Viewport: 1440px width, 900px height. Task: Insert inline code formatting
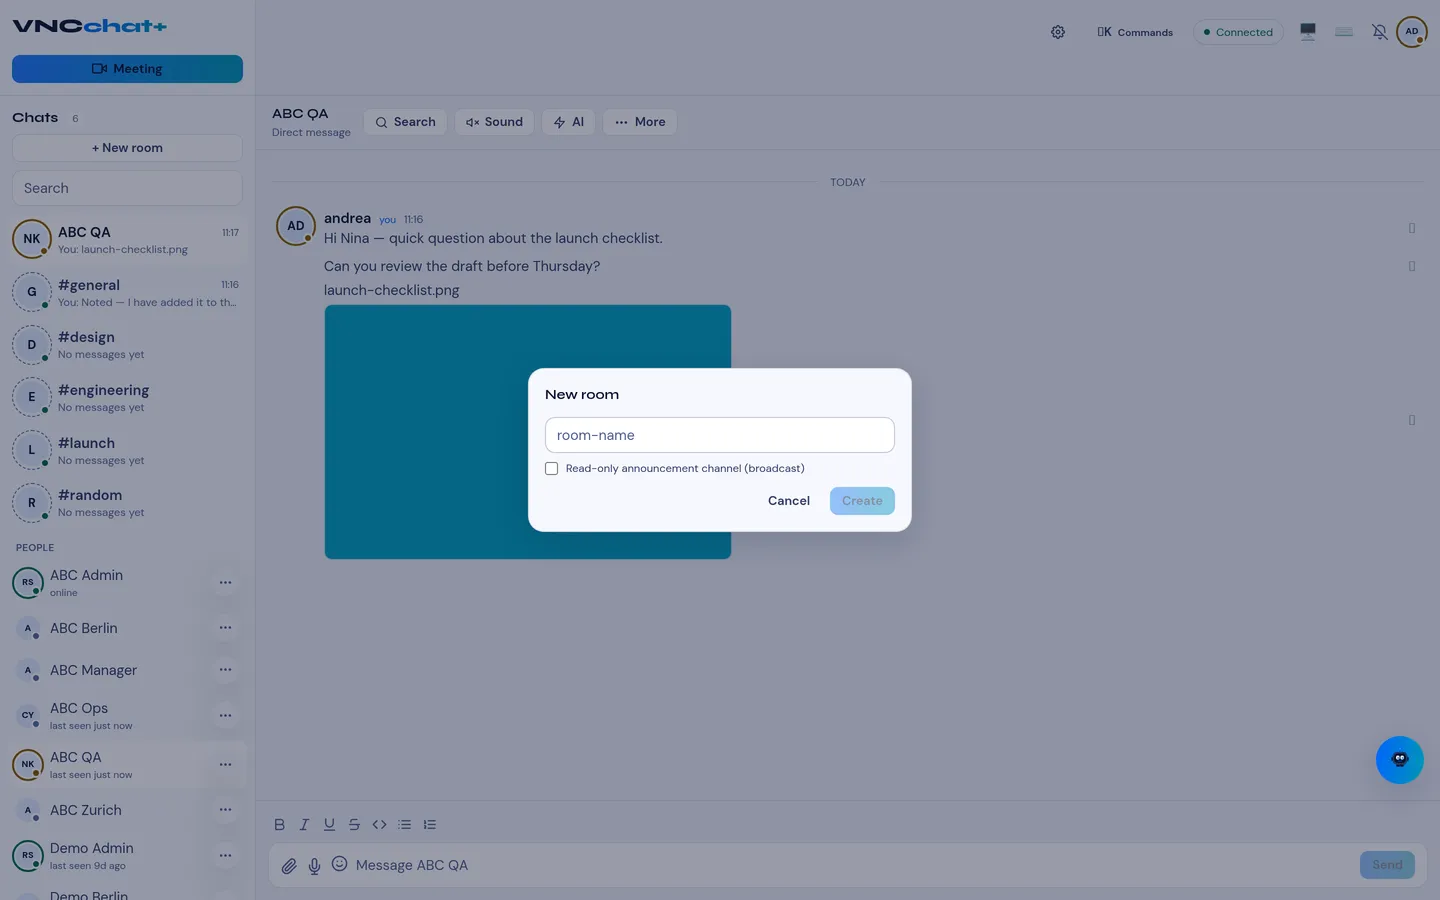379,825
